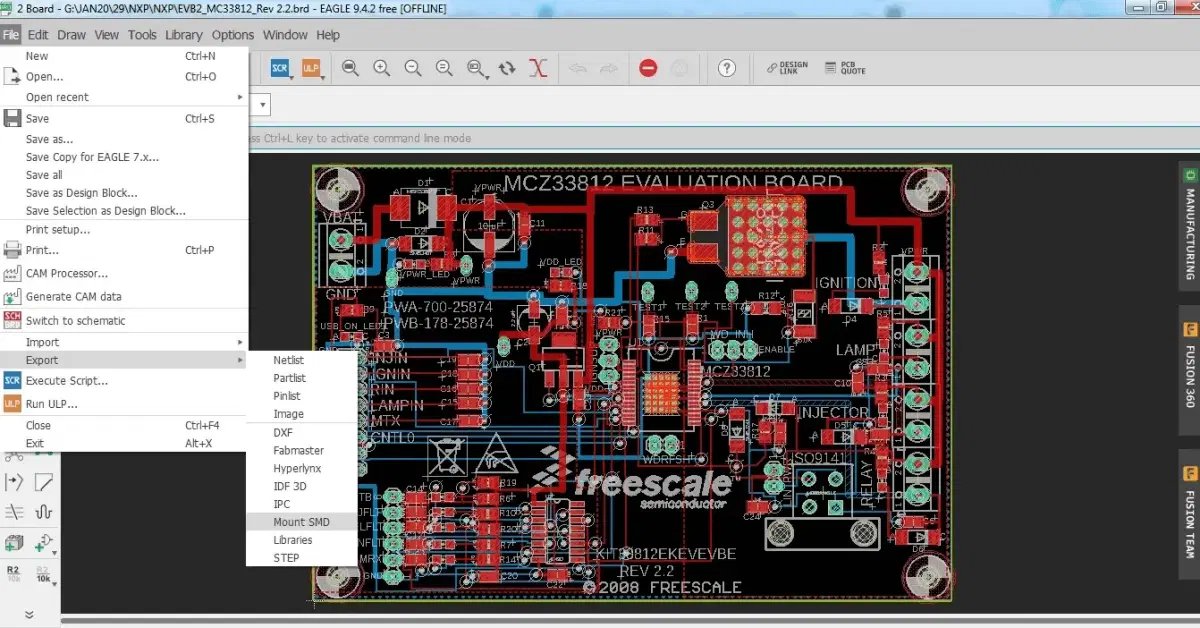
Task: Choose New from the File menu
Action: click(124, 56)
